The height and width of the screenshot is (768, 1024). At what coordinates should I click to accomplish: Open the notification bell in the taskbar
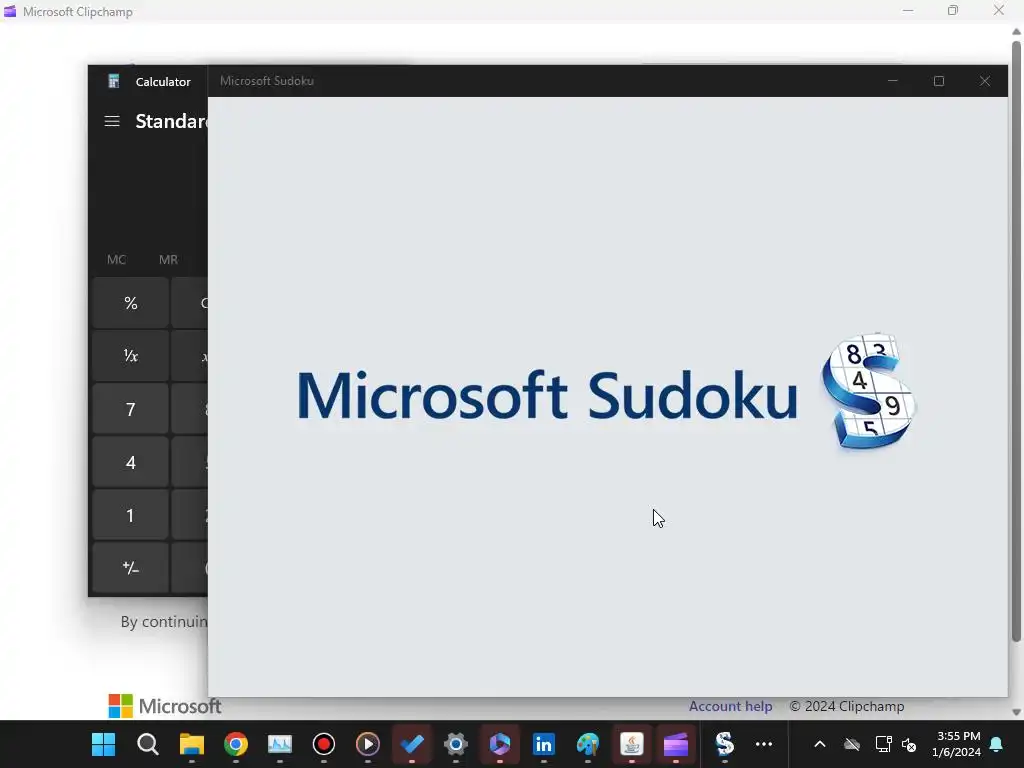(997, 744)
